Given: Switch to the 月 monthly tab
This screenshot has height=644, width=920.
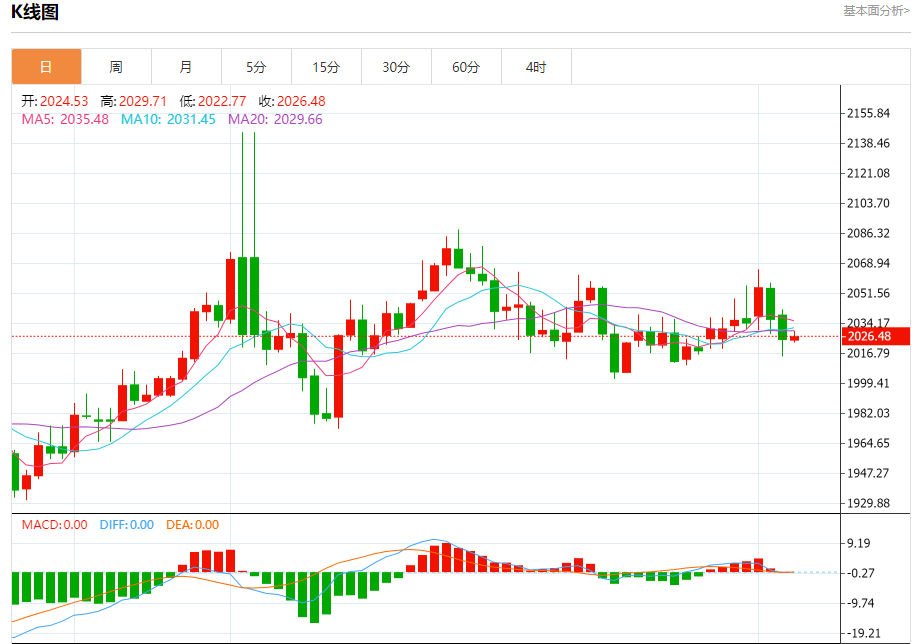Looking at the screenshot, I should [186, 67].
